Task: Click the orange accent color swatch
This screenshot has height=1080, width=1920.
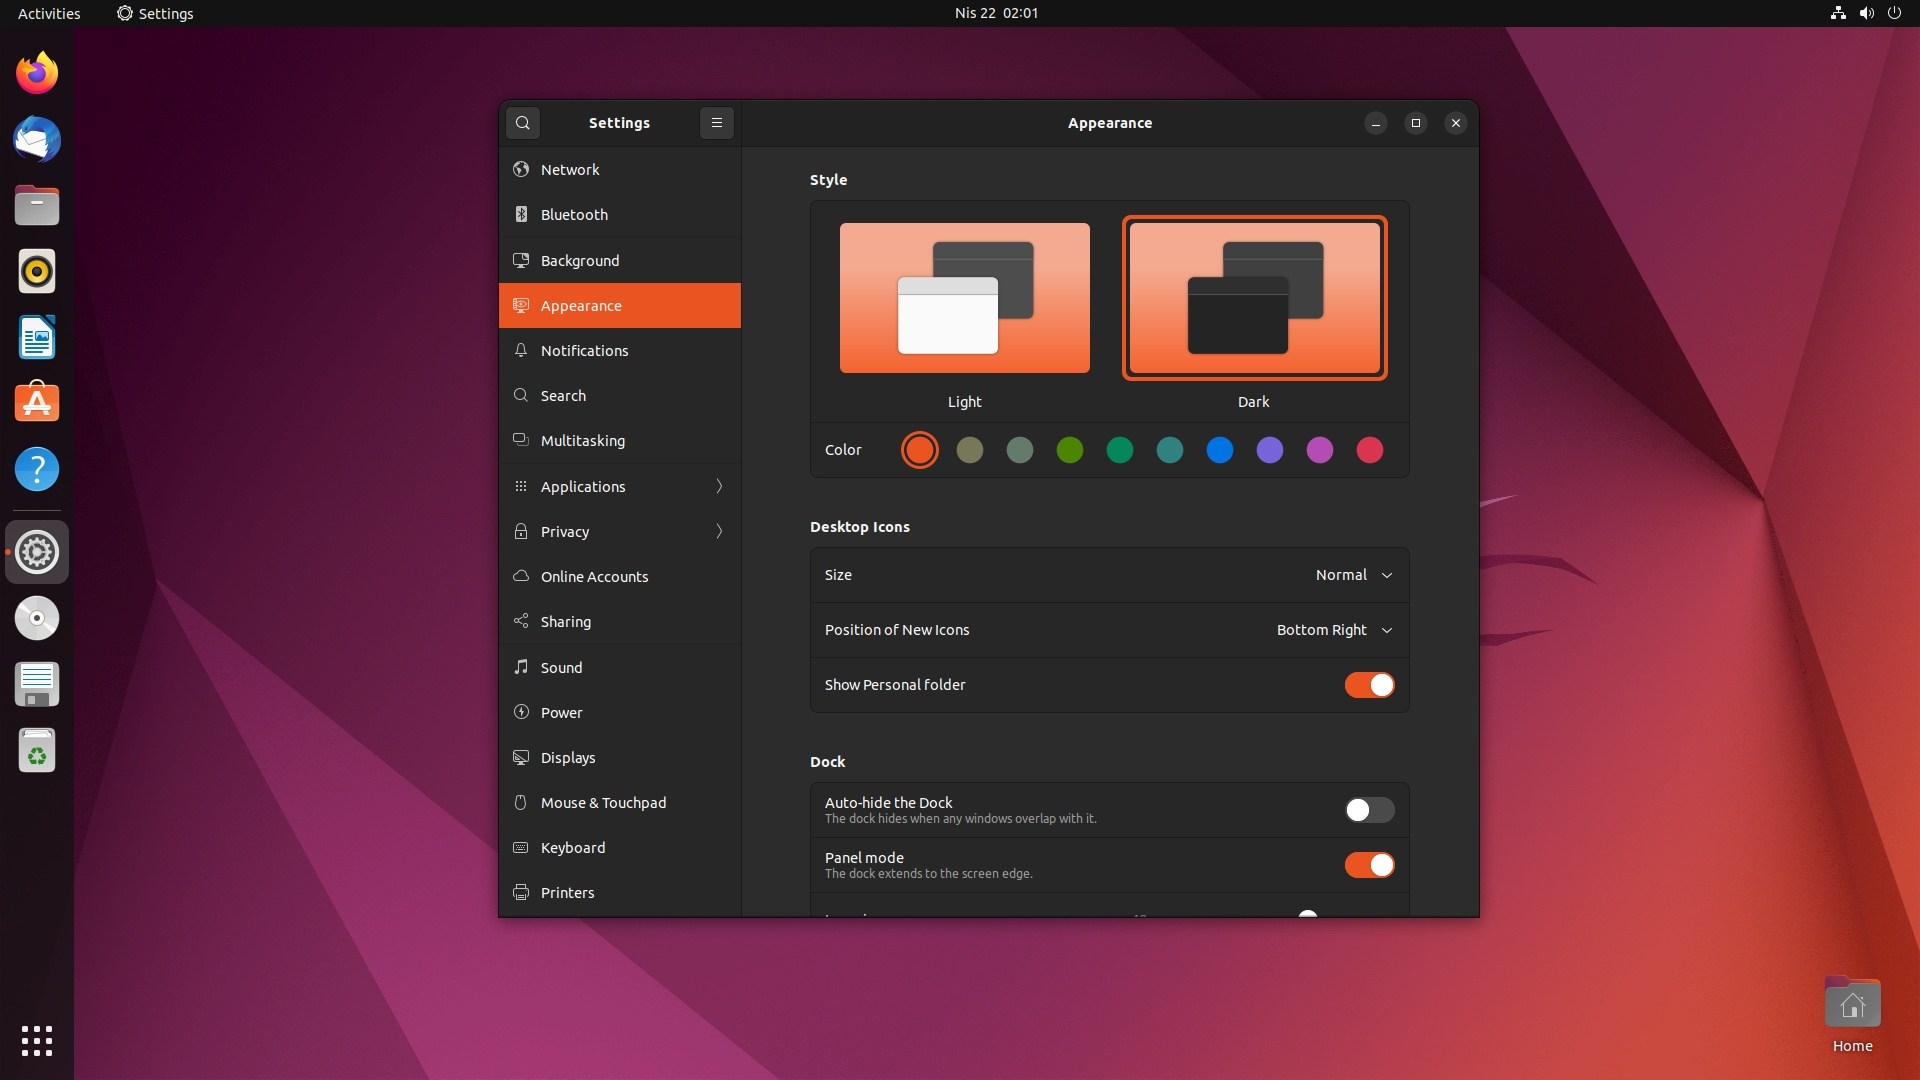Action: (919, 450)
